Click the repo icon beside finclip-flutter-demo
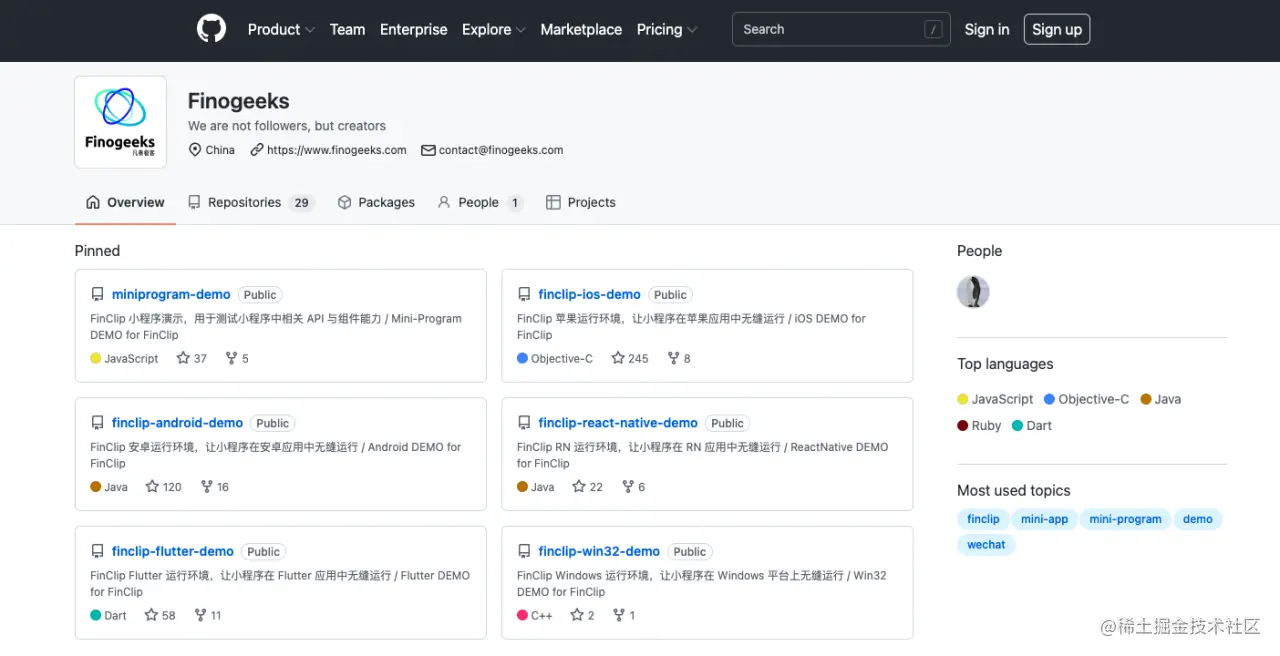Image resolution: width=1280 pixels, height=656 pixels. [x=97, y=551]
